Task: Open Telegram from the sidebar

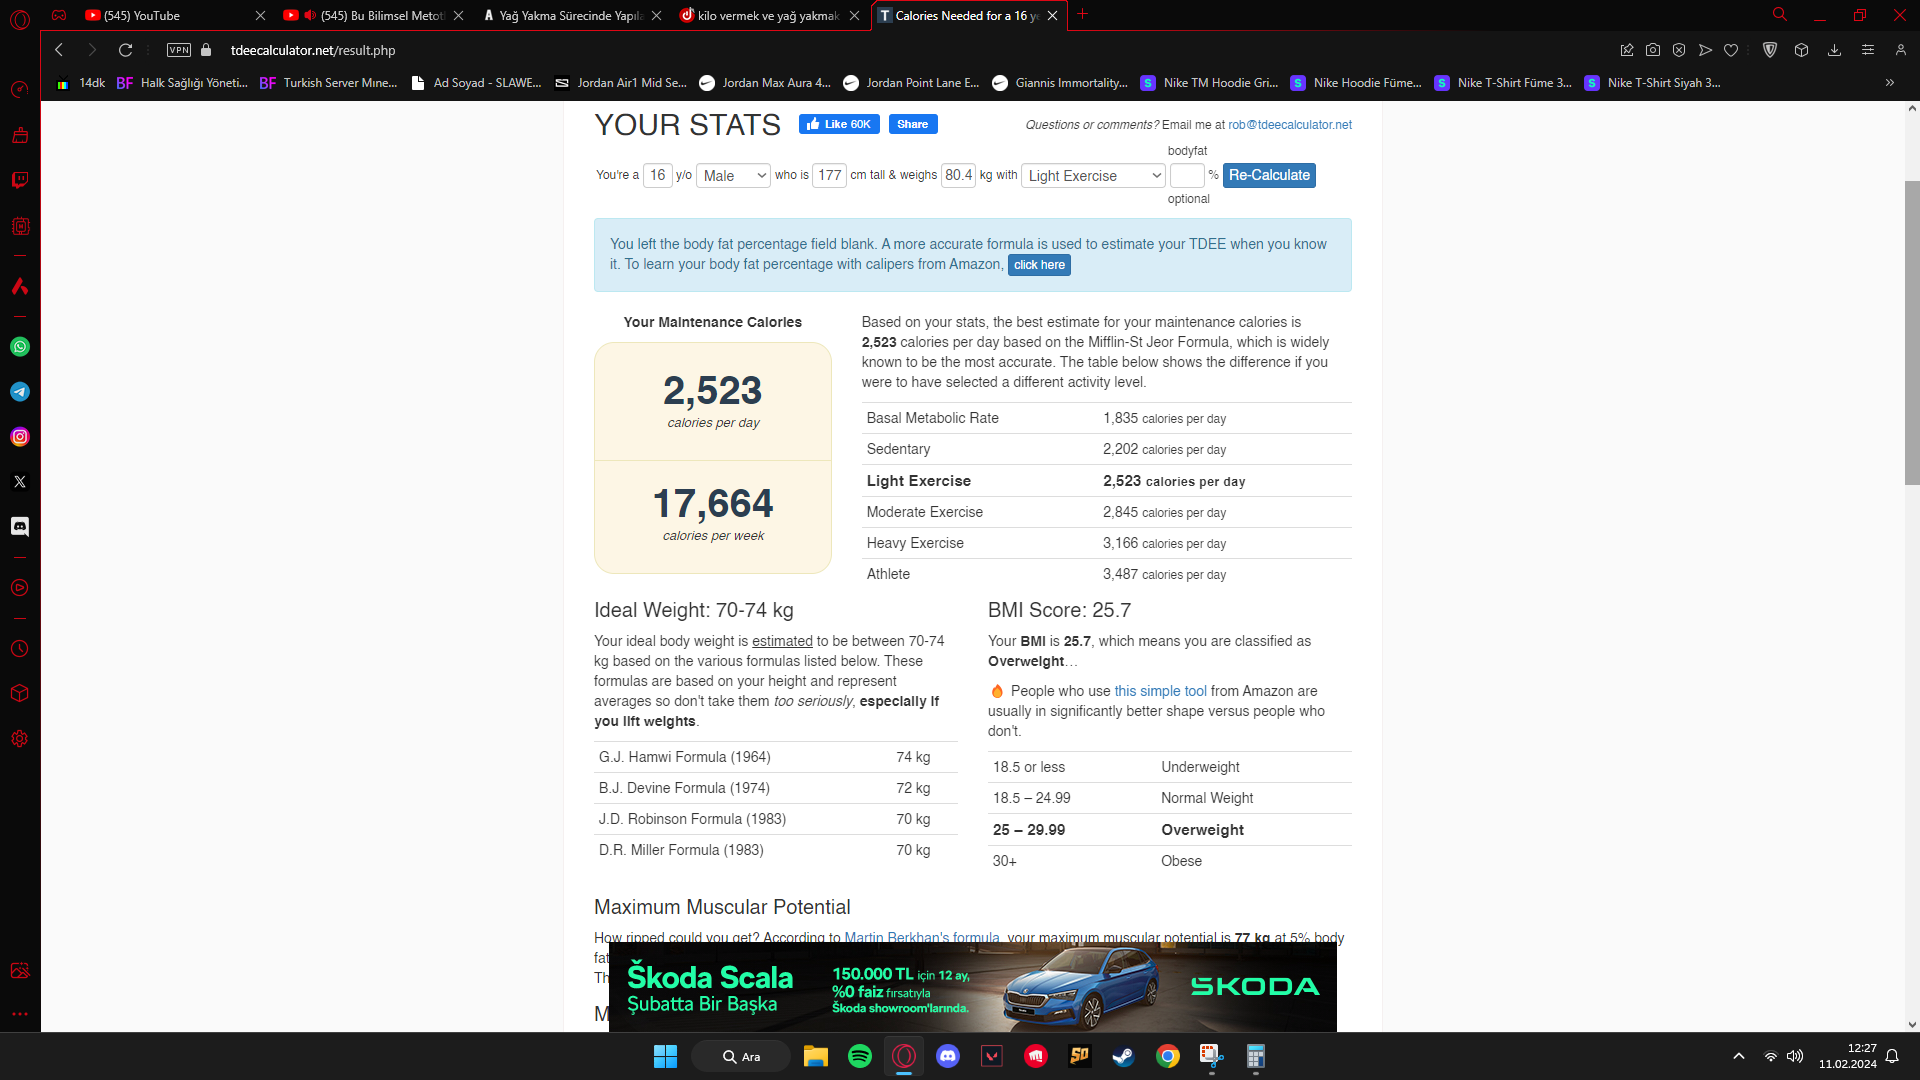Action: point(20,392)
